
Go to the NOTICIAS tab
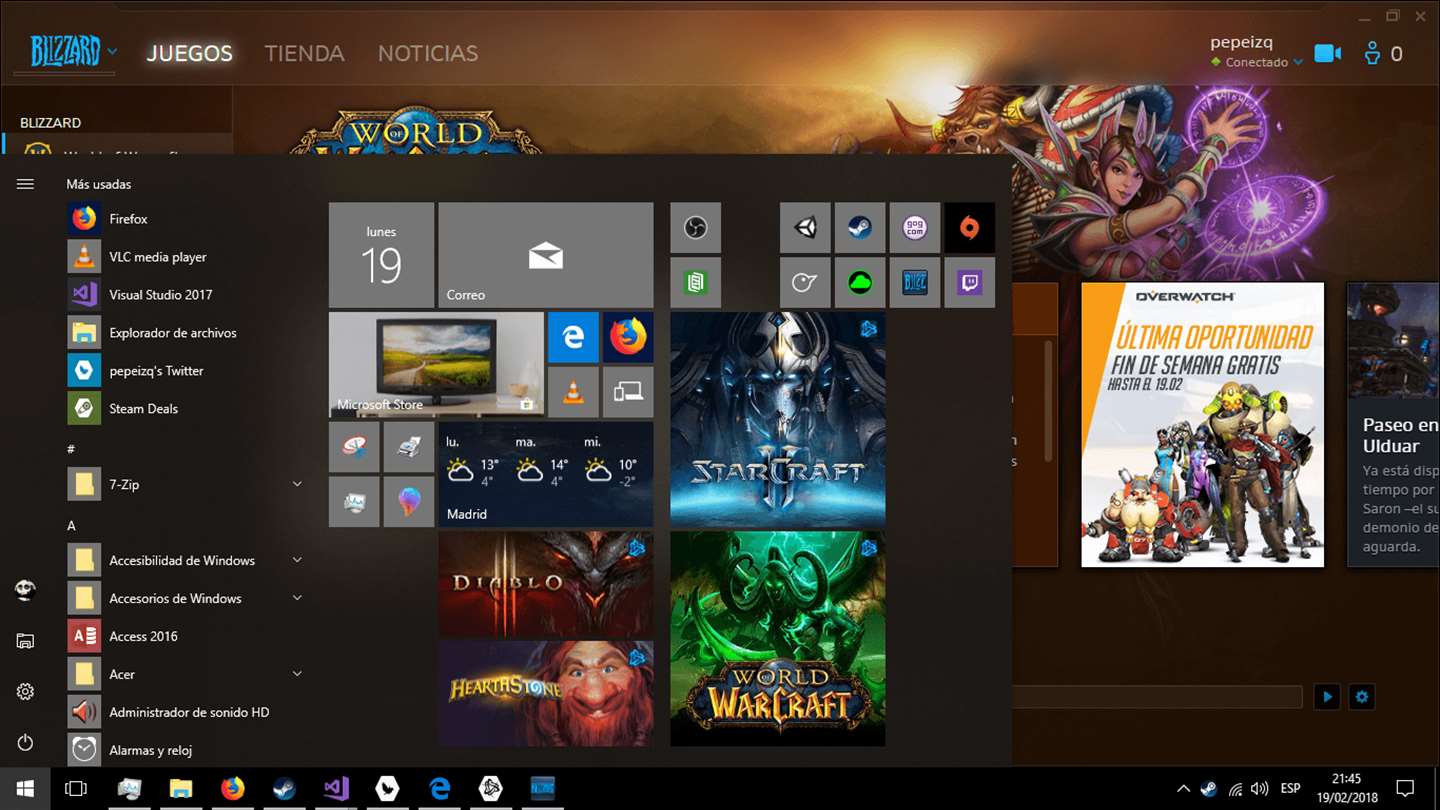click(428, 53)
